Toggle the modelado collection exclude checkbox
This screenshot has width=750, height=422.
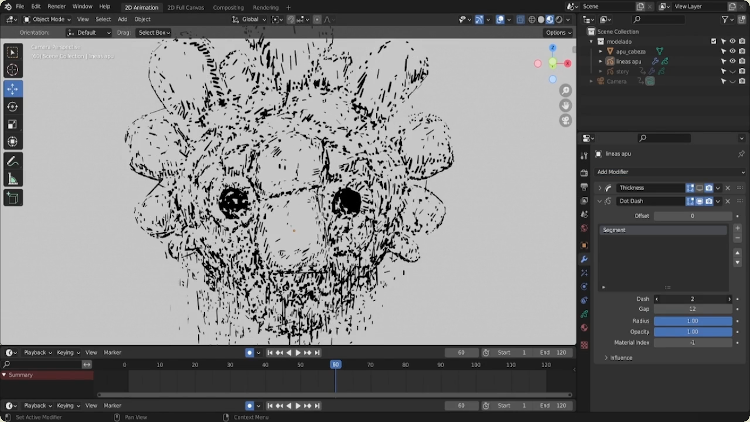tap(713, 41)
